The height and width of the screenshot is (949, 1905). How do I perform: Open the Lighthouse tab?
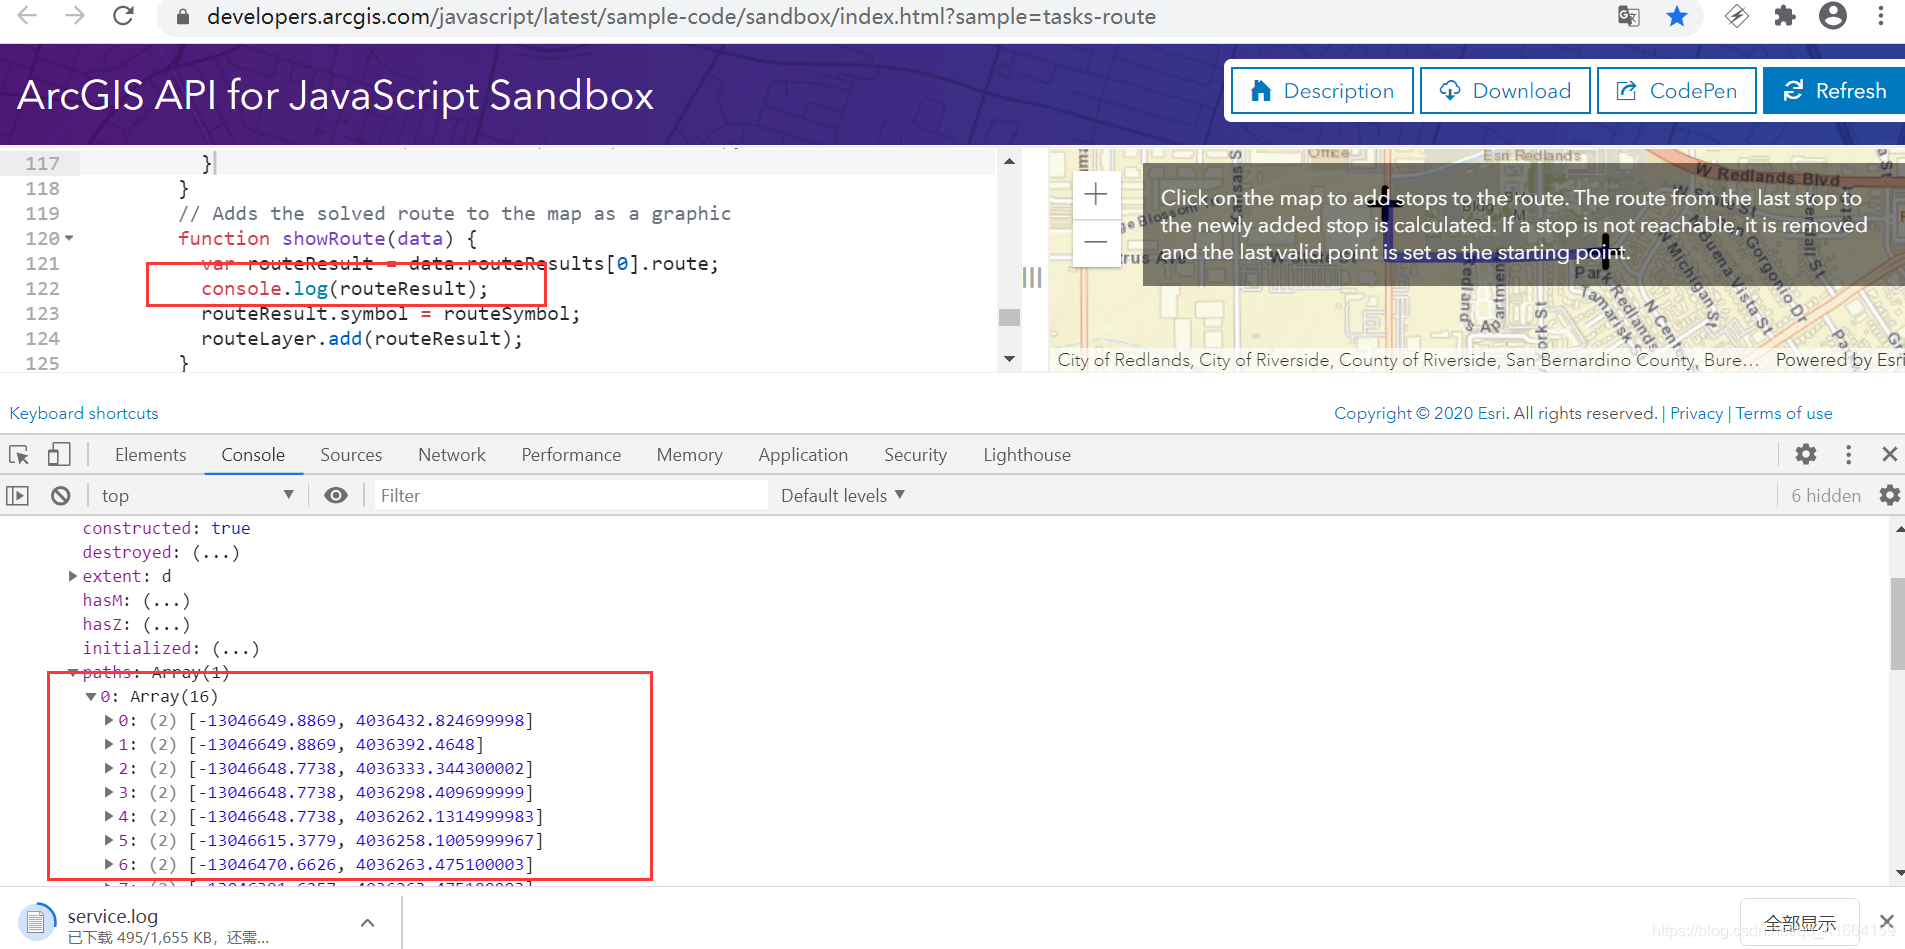click(x=1027, y=455)
